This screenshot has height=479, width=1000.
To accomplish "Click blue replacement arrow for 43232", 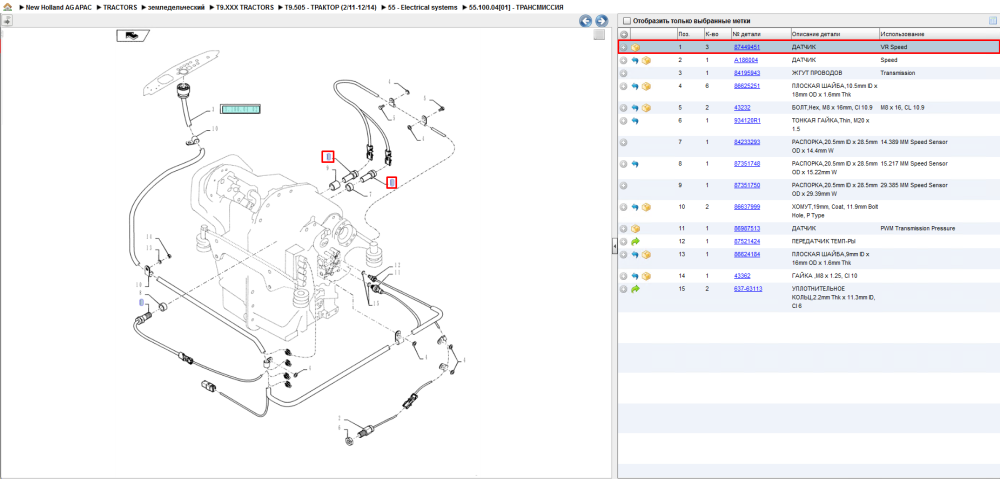I will [635, 107].
